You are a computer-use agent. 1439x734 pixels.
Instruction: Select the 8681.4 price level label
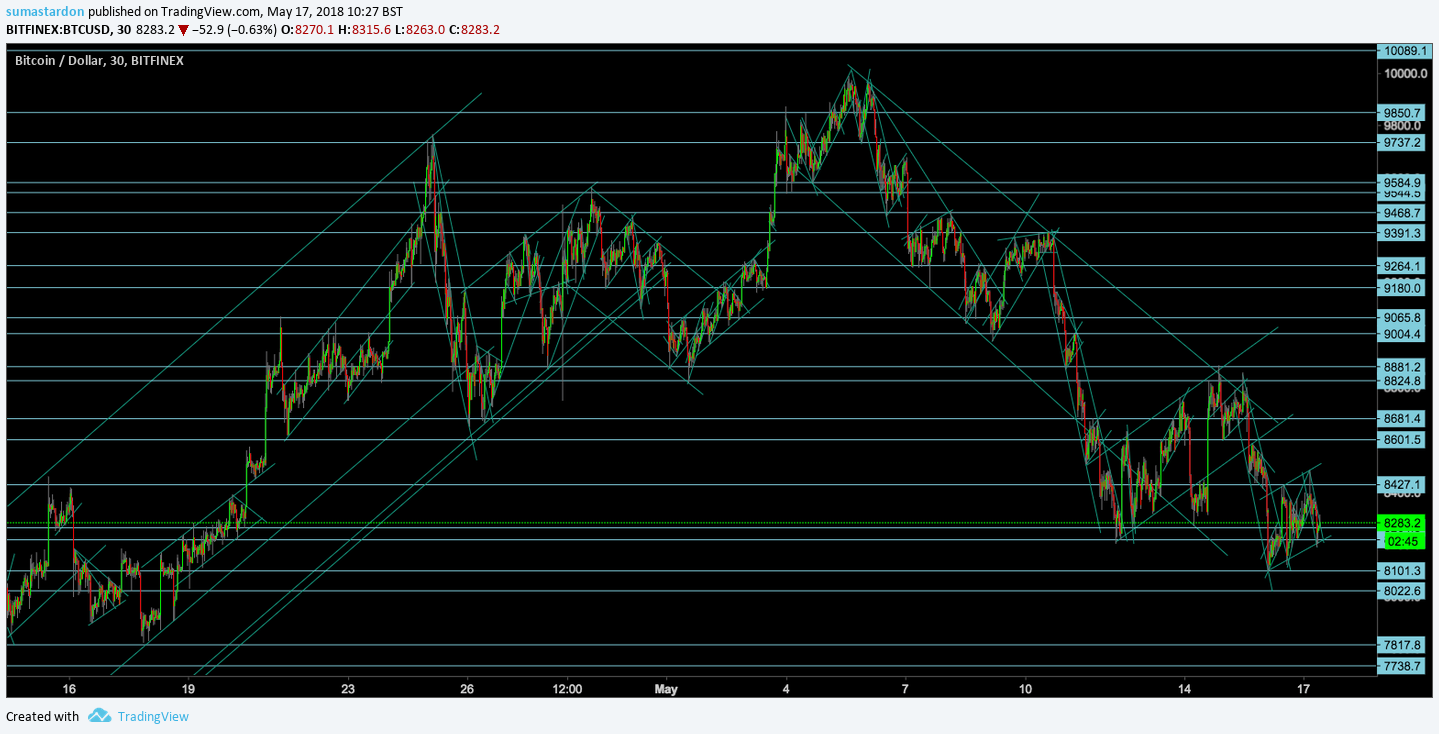click(1401, 418)
